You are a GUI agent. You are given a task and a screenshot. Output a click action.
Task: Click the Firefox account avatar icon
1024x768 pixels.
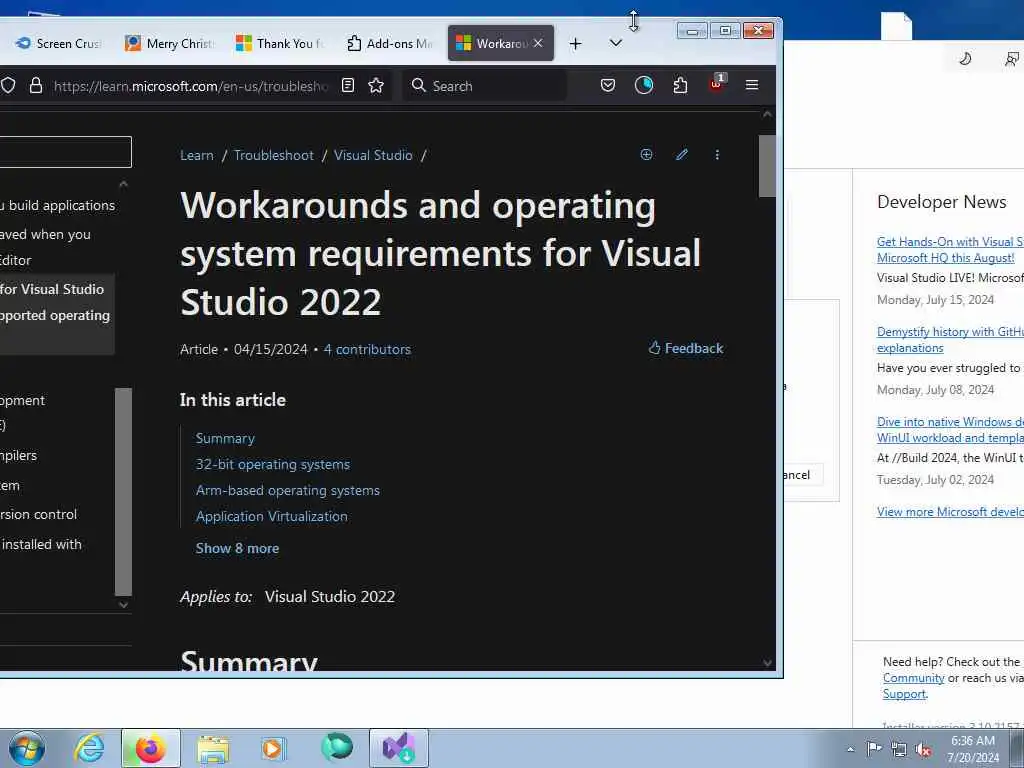click(644, 86)
